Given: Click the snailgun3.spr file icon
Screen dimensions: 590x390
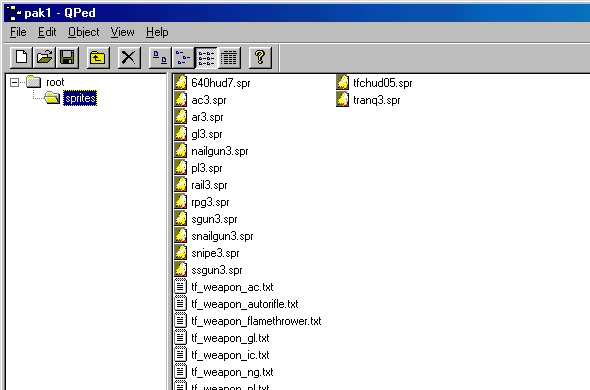Looking at the screenshot, I should tap(181, 236).
